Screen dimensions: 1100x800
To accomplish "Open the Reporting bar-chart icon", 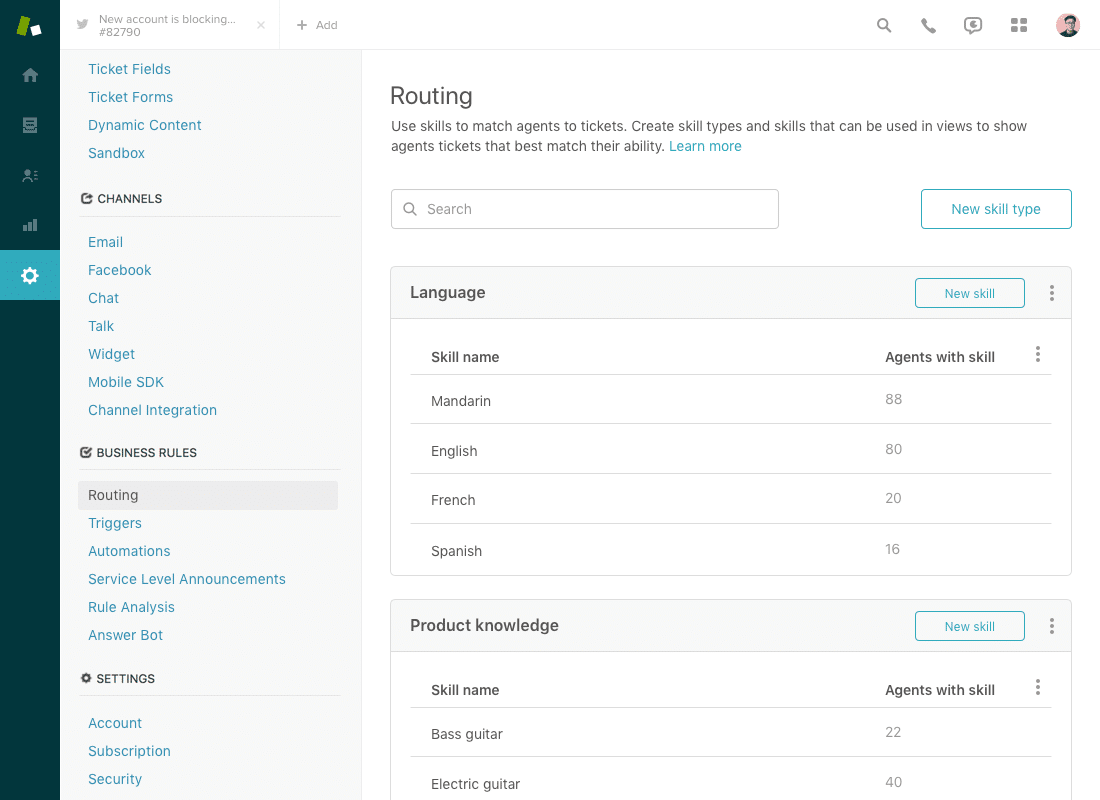I will [x=30, y=225].
